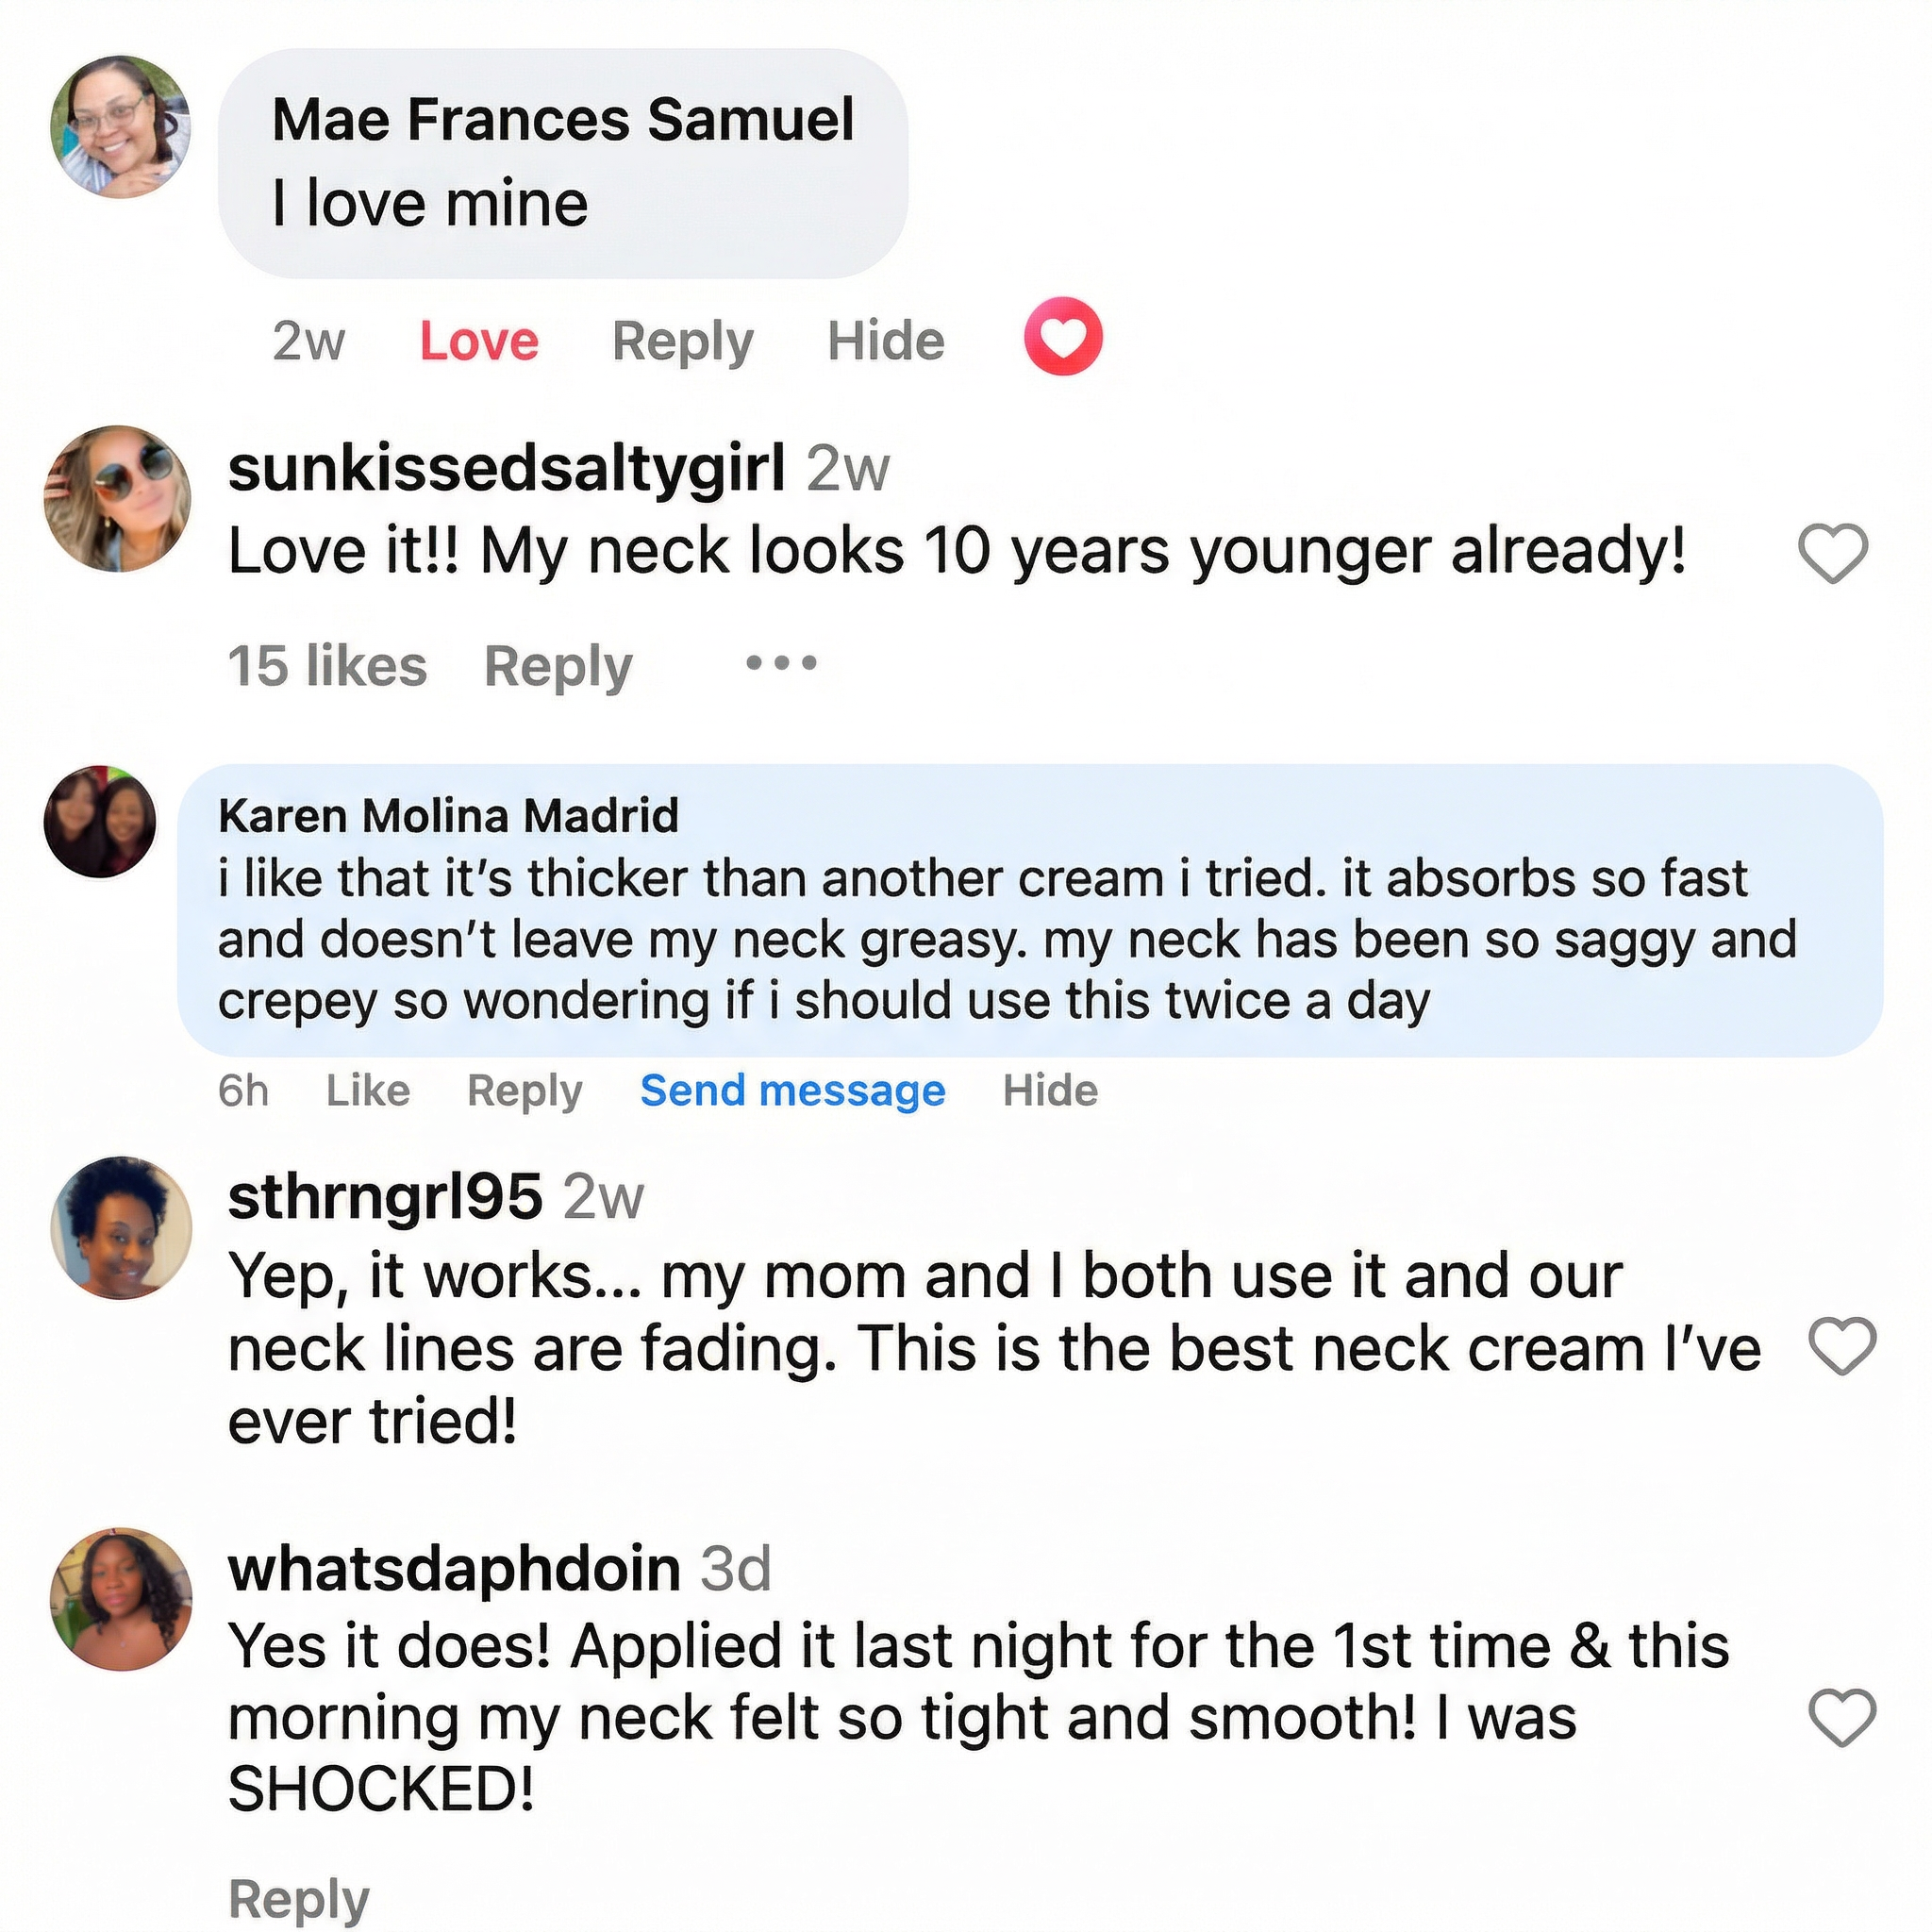Image resolution: width=1932 pixels, height=1932 pixels.
Task: View the 15 likes on sunkissedsaltygirl's comment
Action: pos(327,666)
